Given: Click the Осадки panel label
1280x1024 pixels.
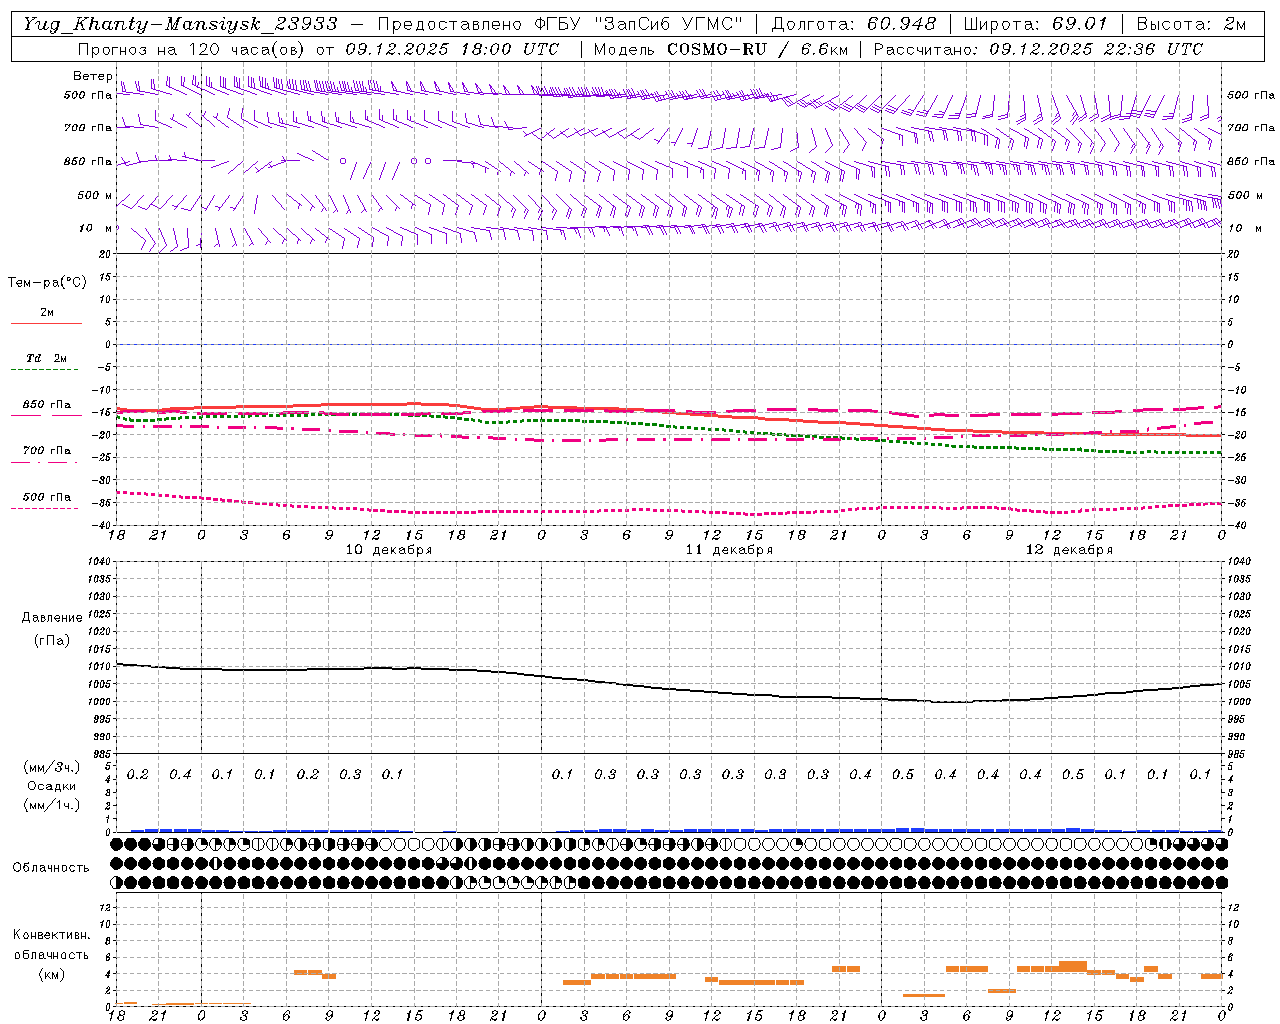Looking at the screenshot, I should tap(52, 786).
